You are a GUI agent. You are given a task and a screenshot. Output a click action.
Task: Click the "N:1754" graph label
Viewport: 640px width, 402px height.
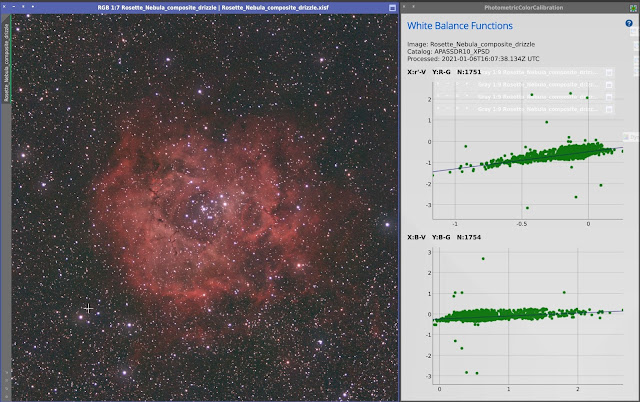point(469,237)
